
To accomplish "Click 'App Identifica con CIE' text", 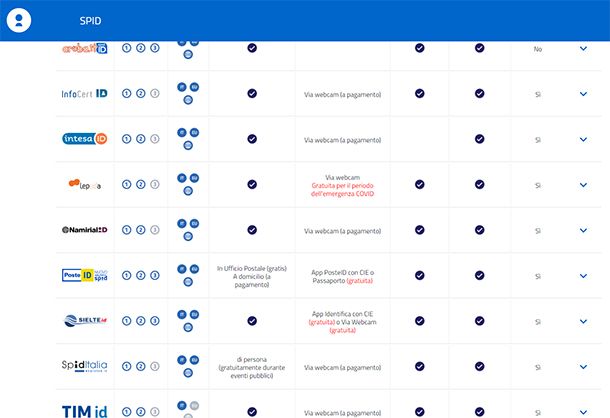I will click(x=342, y=314).
